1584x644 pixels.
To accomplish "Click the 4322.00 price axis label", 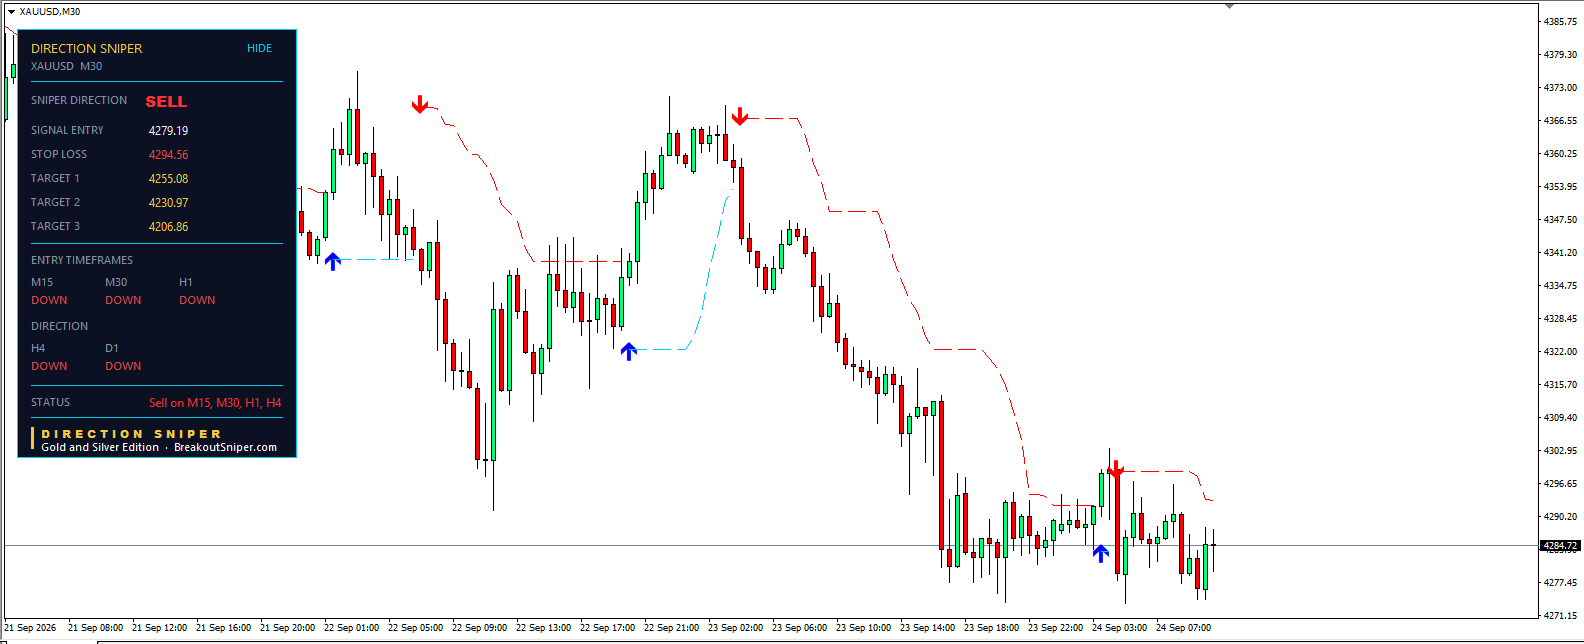I will [x=1561, y=352].
